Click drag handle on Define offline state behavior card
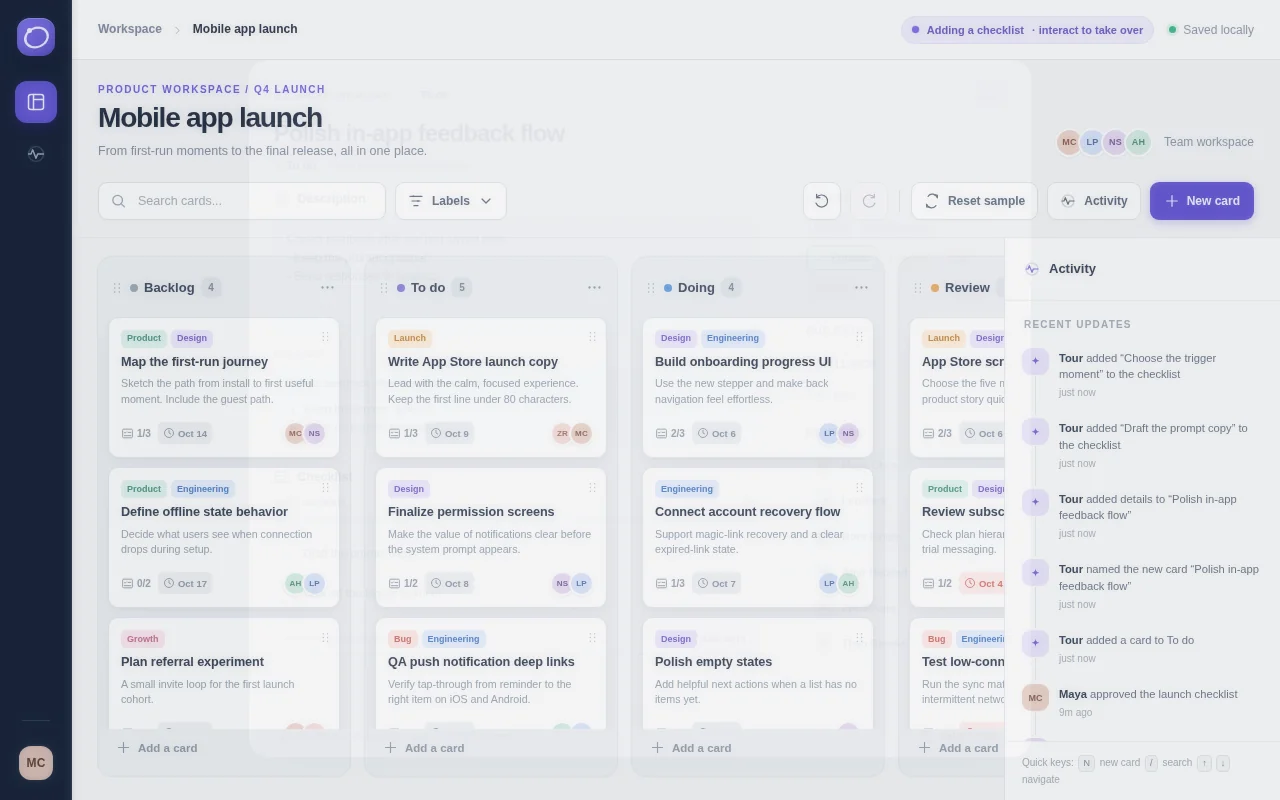The image size is (1280, 800). coord(325,487)
